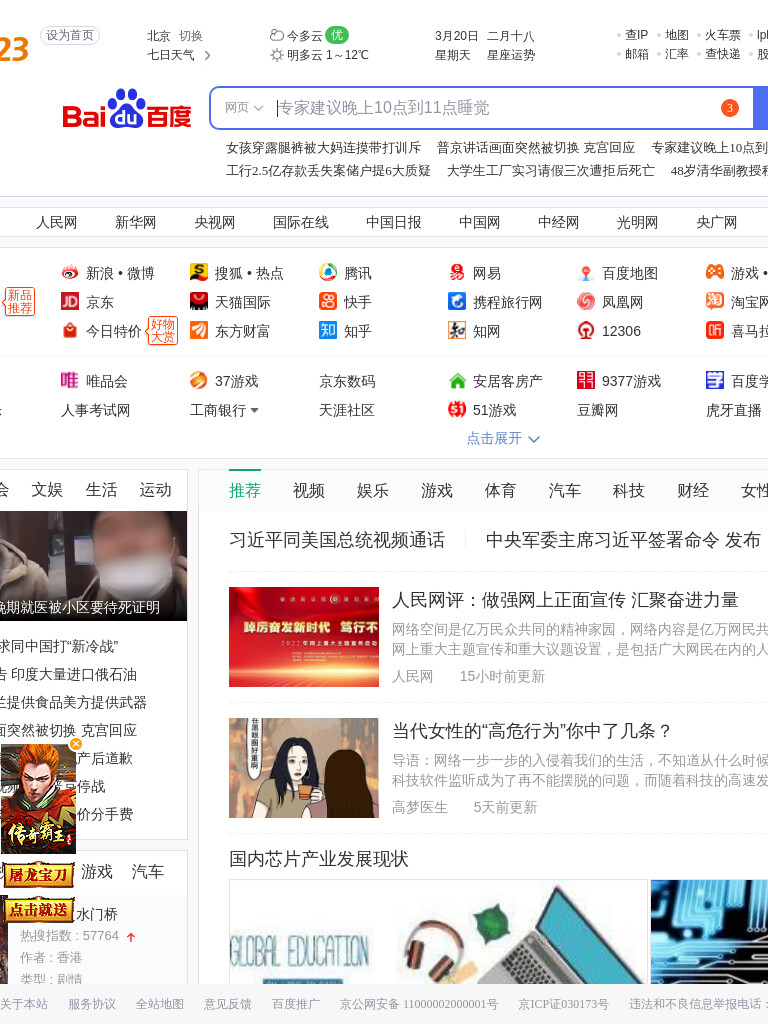The height and width of the screenshot is (1024, 768).
Task: Click 京ICP证030173号 footer link
Action: 564,1004
